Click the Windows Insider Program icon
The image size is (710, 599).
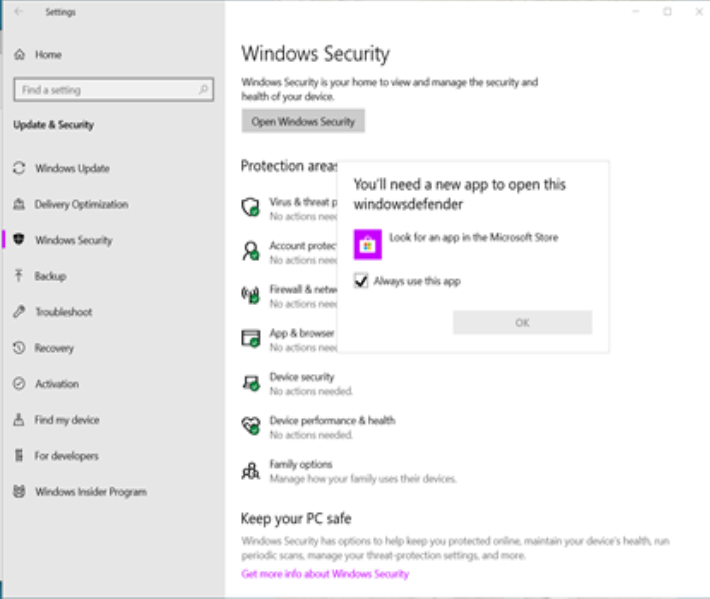tap(19, 491)
